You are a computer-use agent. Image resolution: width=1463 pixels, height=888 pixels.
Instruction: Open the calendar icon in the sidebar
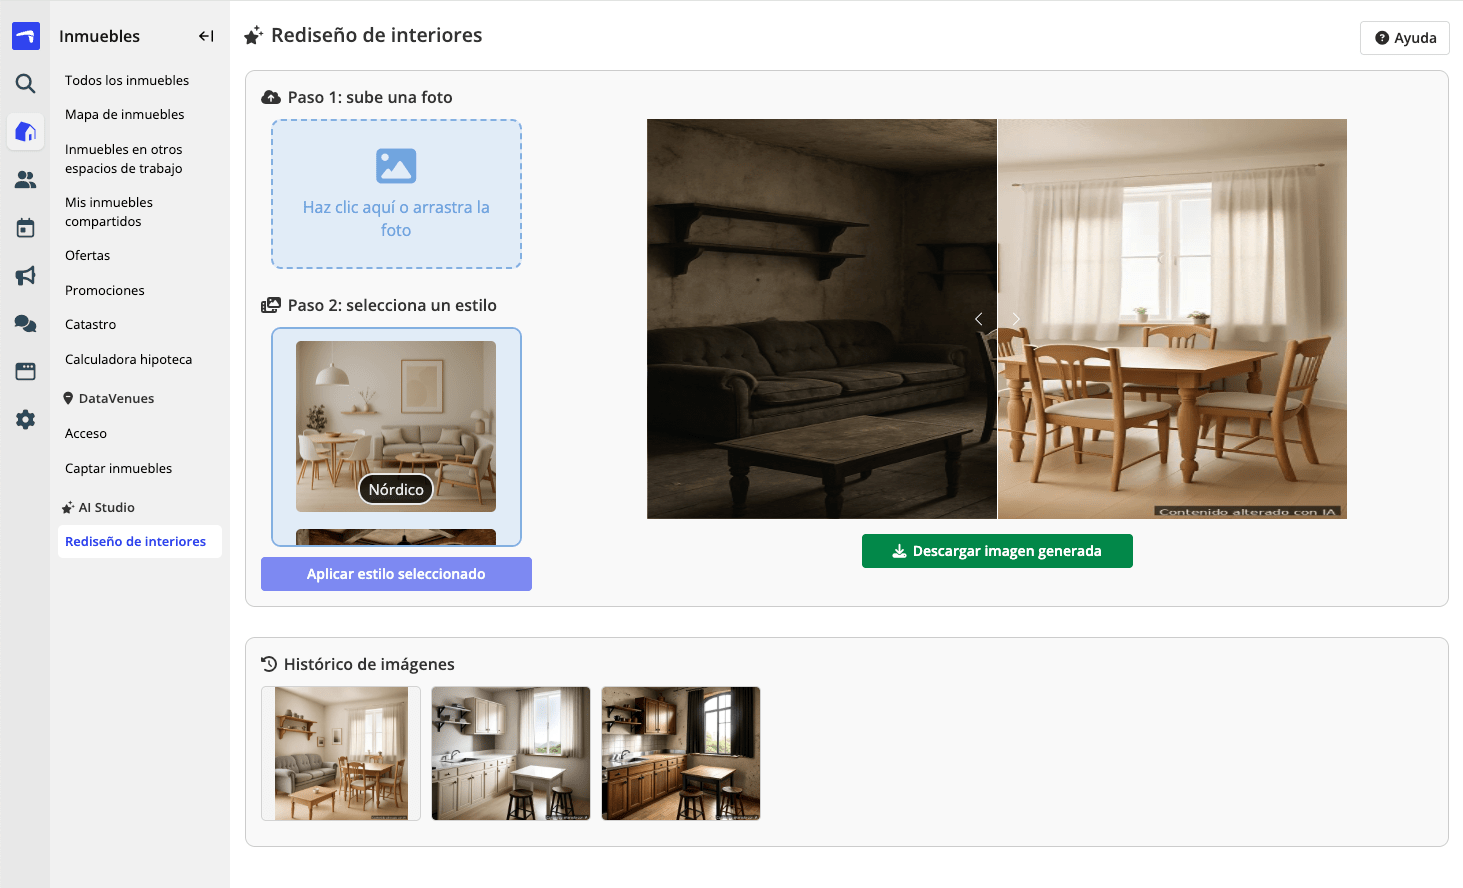click(25, 227)
